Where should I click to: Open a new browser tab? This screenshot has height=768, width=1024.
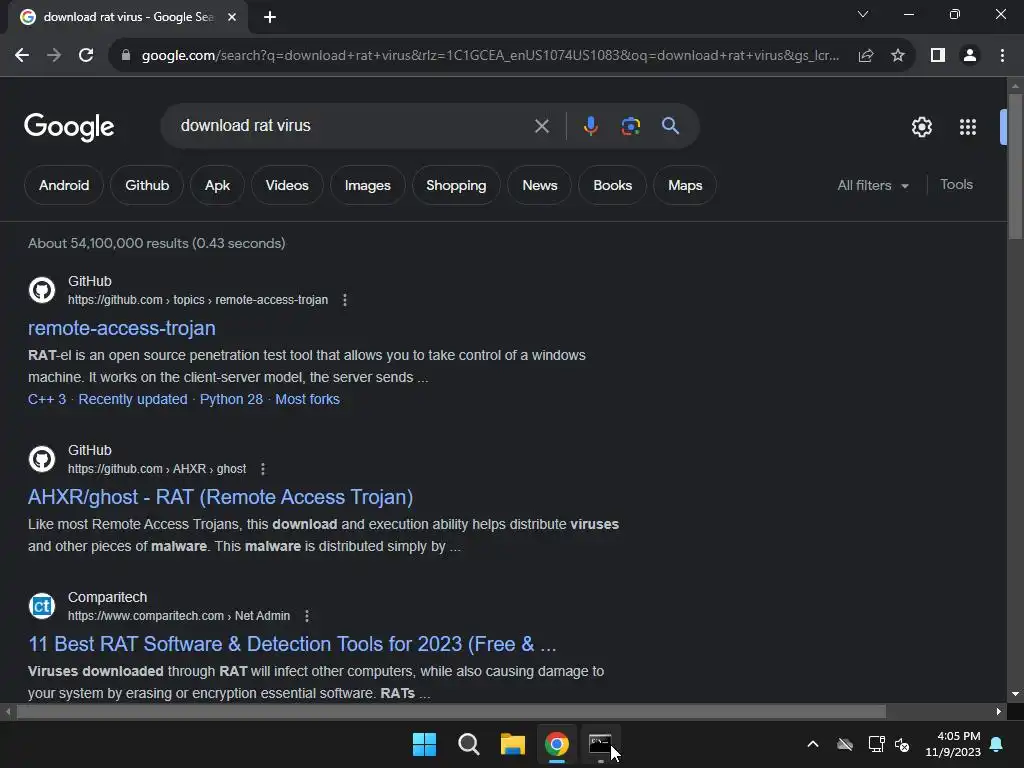270,17
